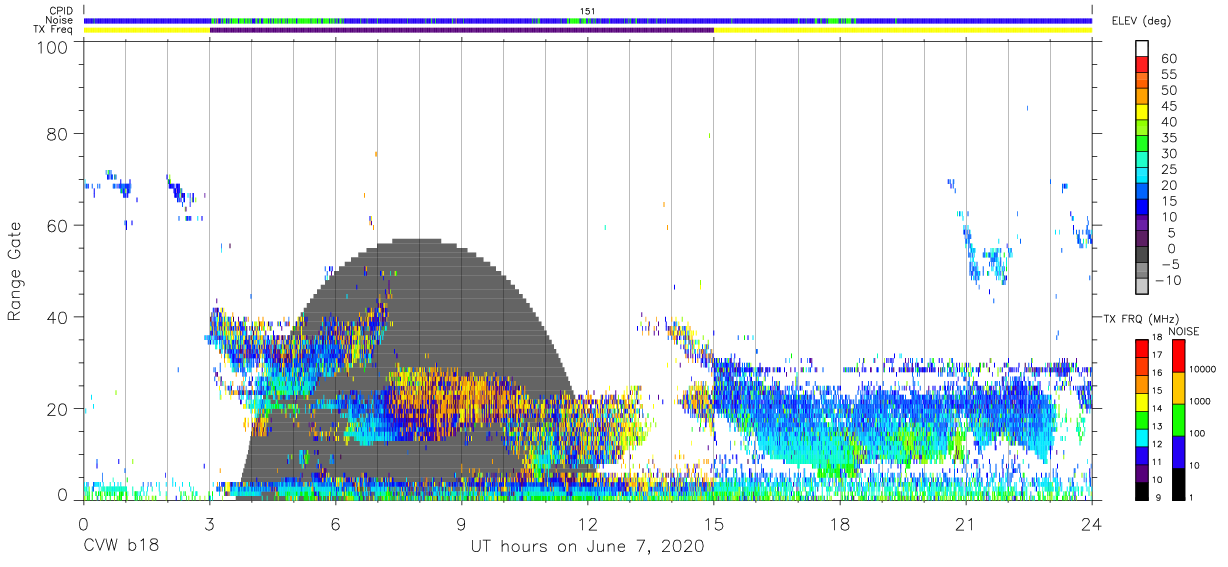The image size is (1228, 567).
Task: Click the purple segment of the TX Freq bar
Action: point(461,30)
